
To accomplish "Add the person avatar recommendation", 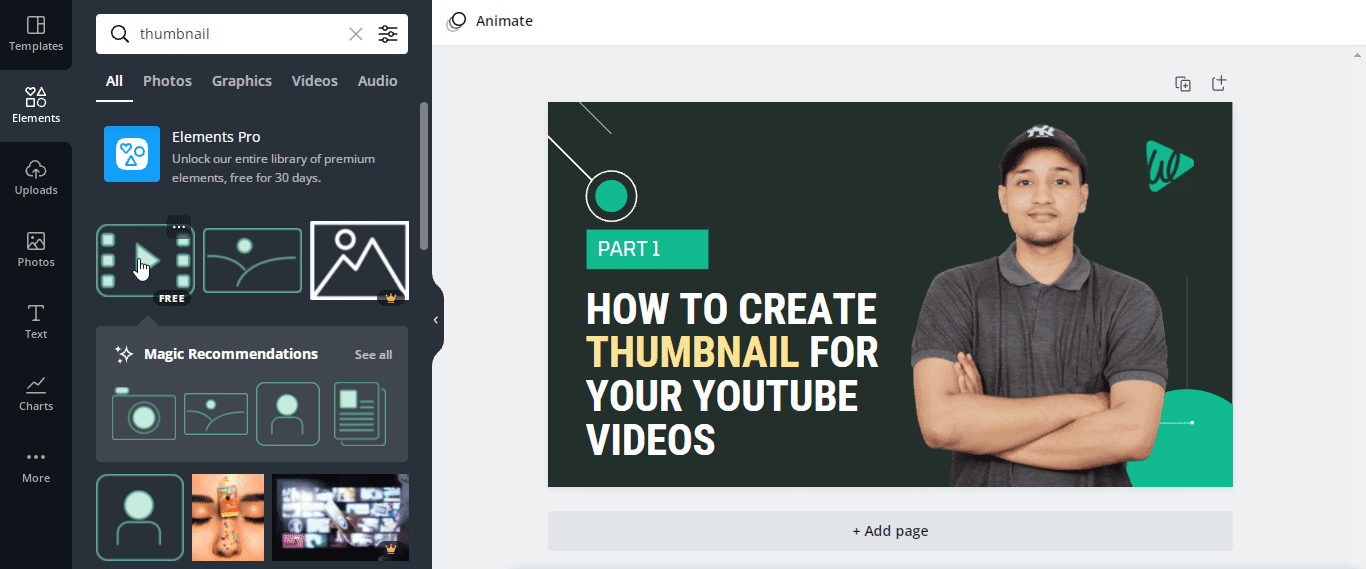I will tap(288, 414).
